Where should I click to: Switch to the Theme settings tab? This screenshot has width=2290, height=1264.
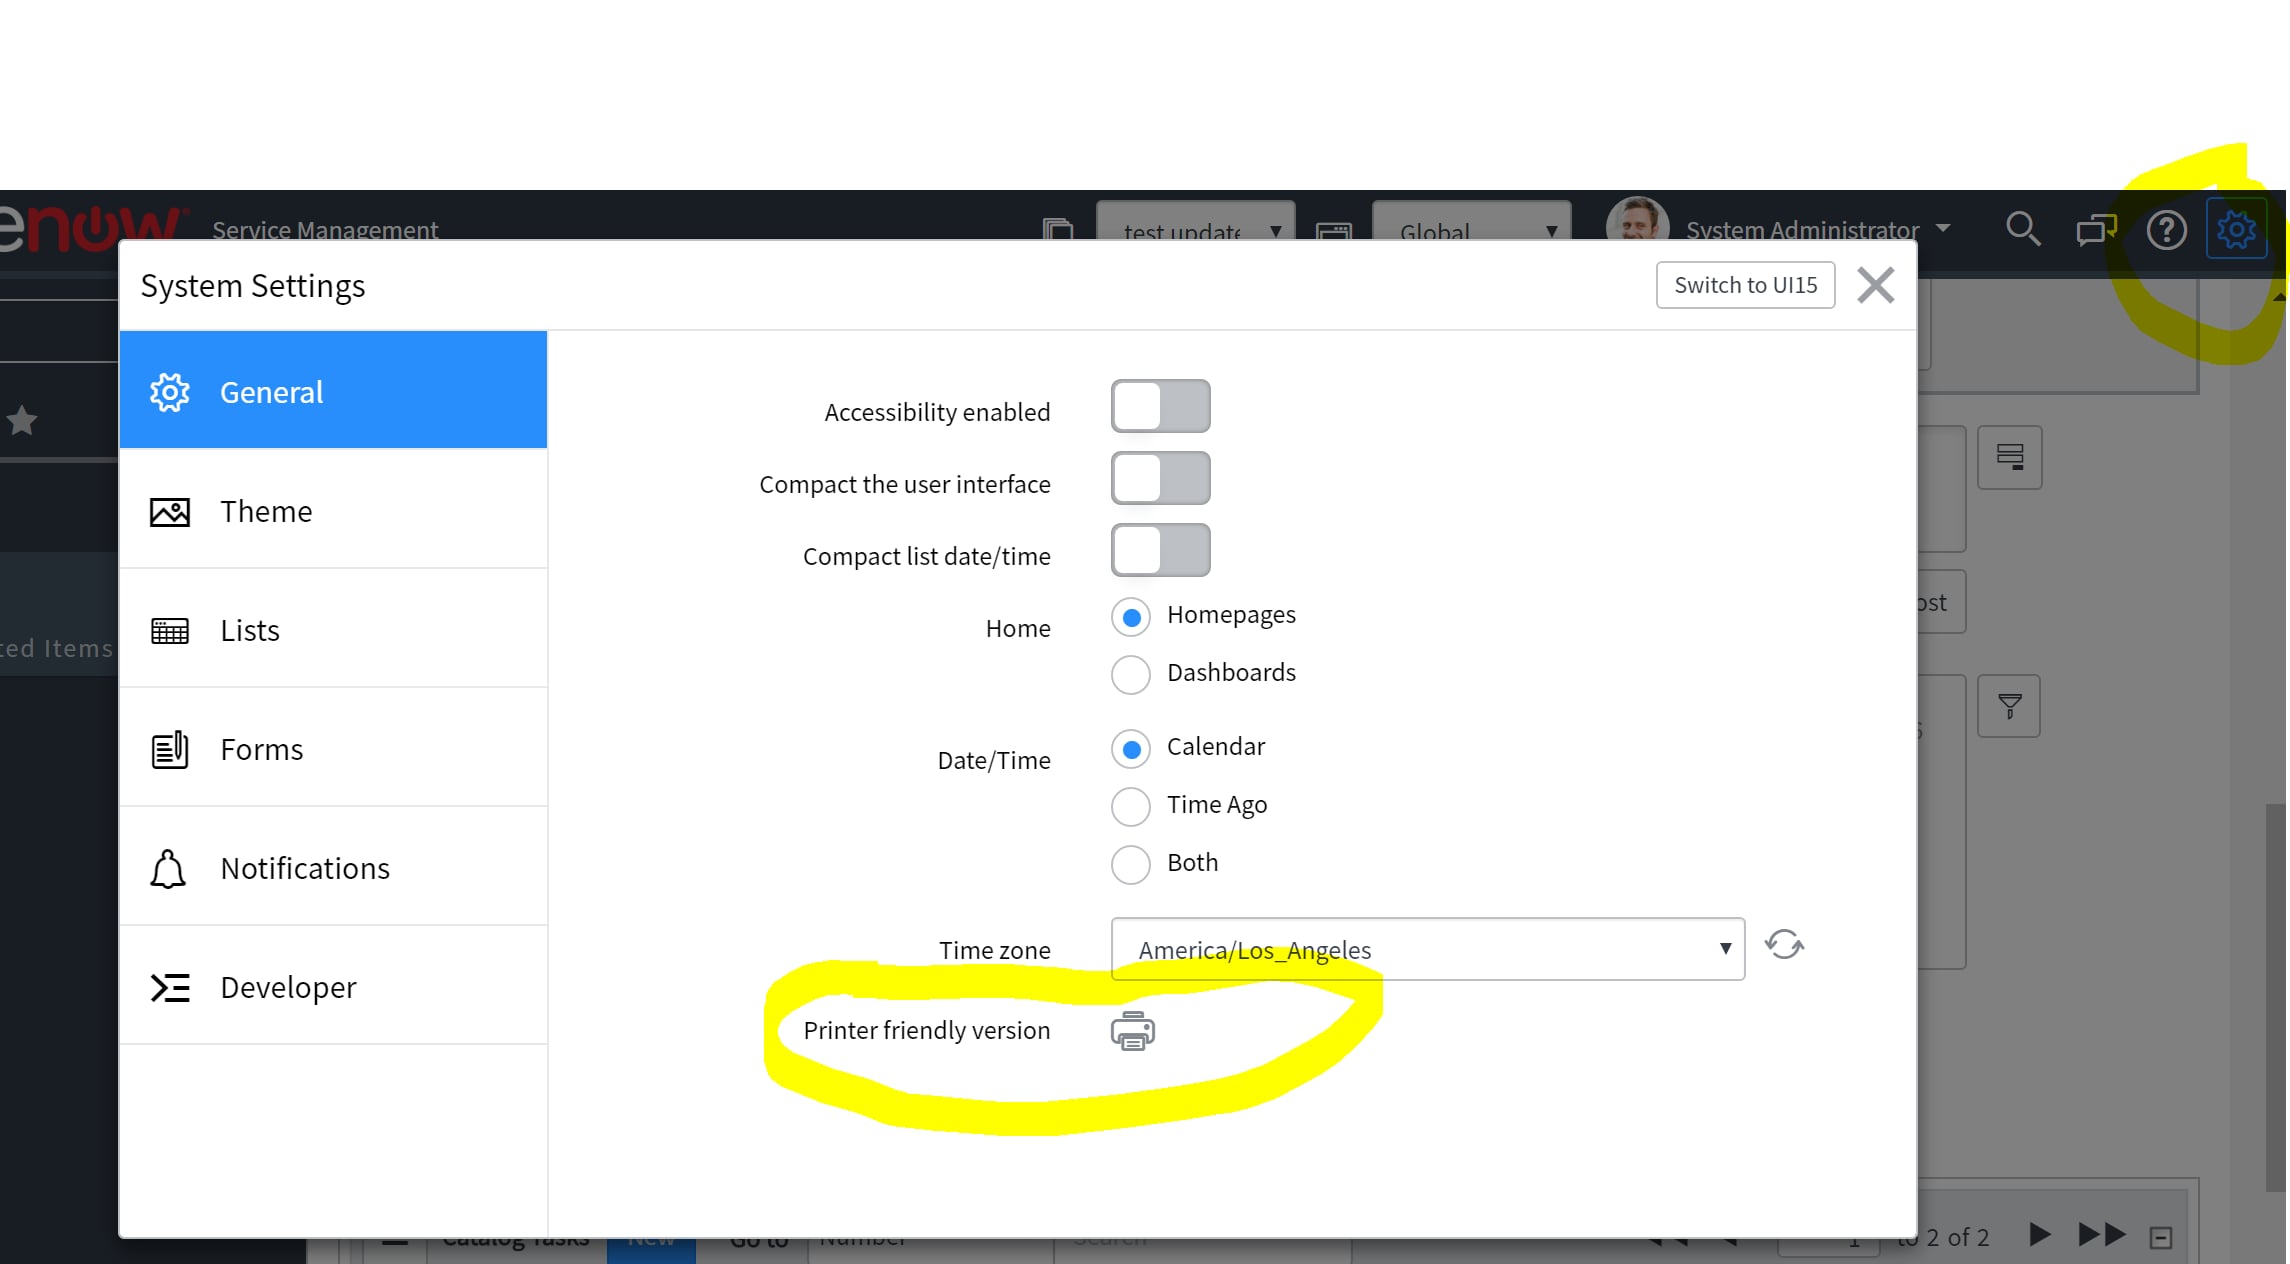click(333, 511)
